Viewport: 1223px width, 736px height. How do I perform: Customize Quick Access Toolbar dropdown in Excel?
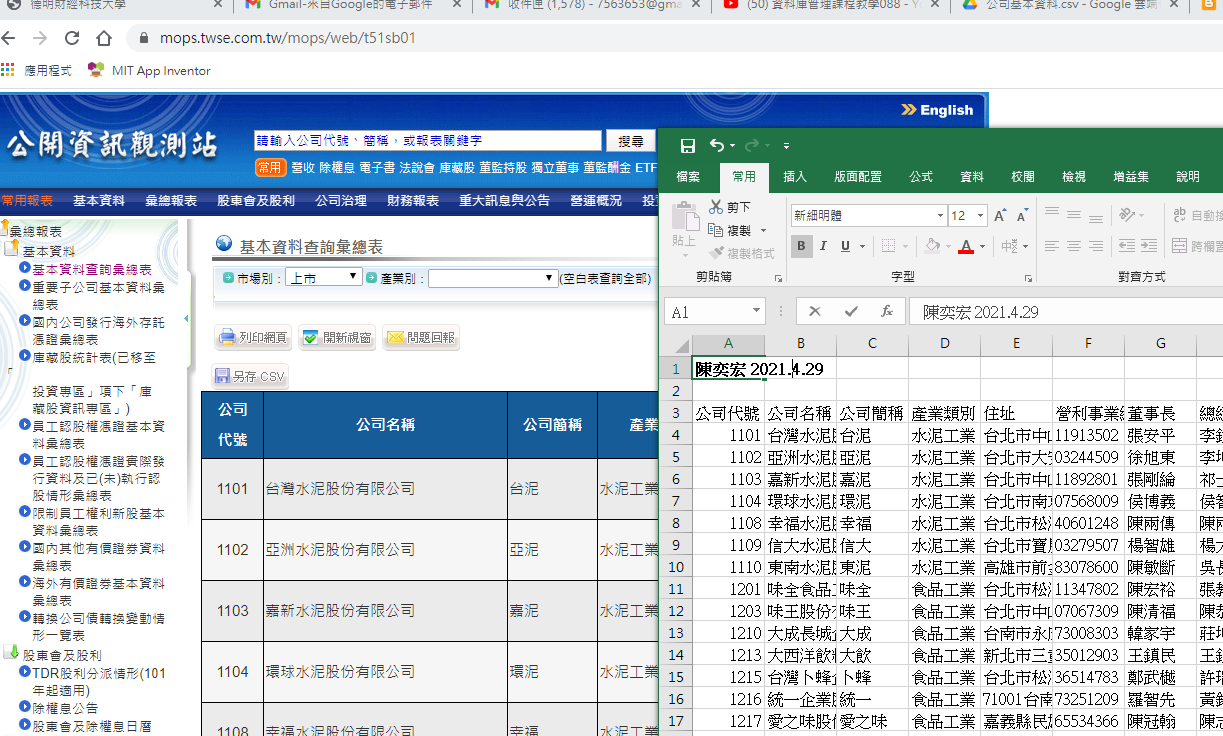click(786, 146)
